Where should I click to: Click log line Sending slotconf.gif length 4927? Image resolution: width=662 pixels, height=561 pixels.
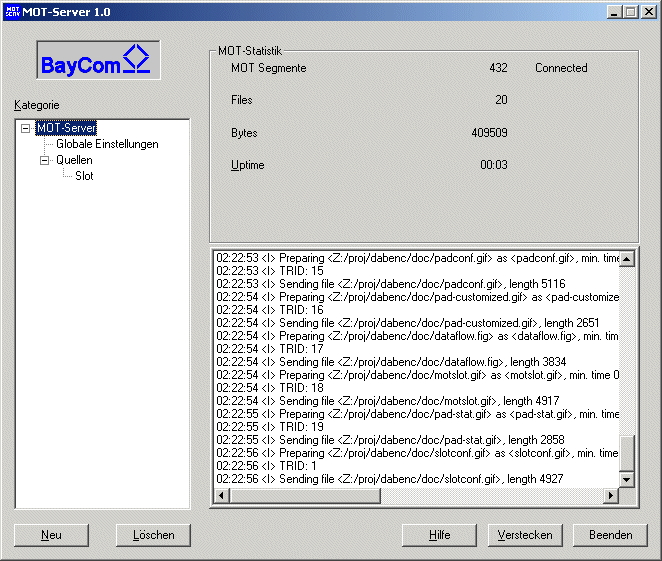390,479
